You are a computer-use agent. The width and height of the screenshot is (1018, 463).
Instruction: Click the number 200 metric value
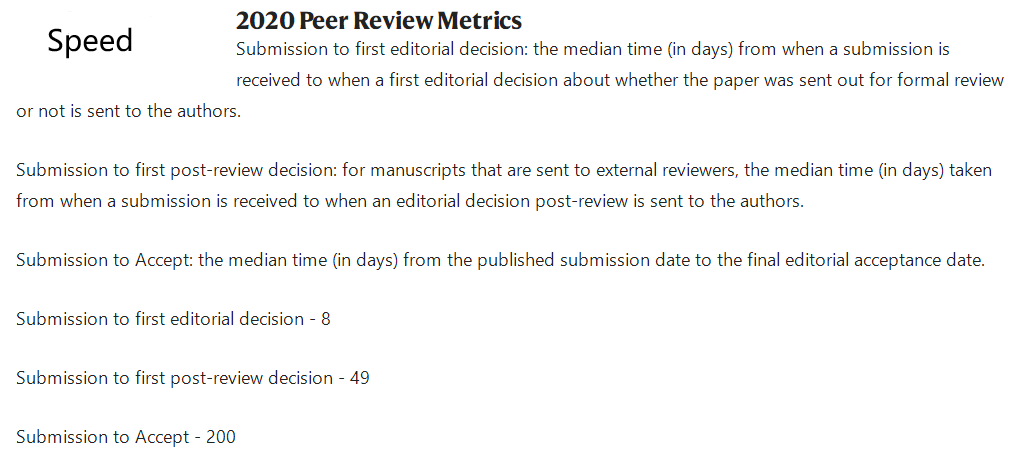click(x=221, y=437)
